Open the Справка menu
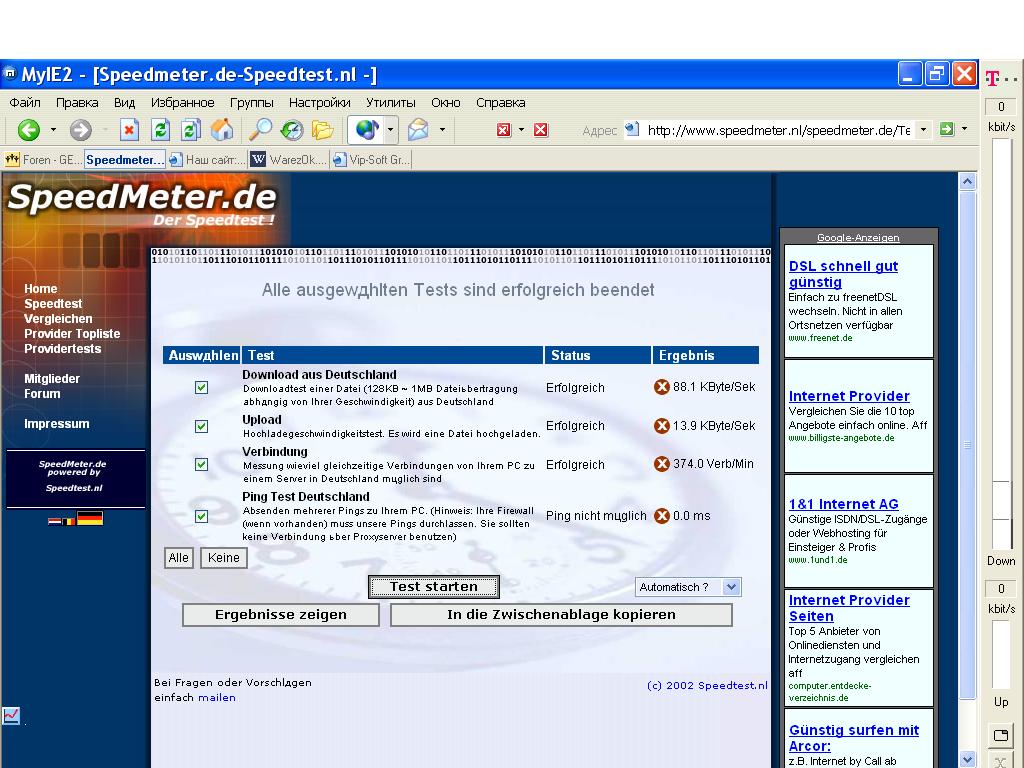The width and height of the screenshot is (1024, 768). tap(500, 103)
